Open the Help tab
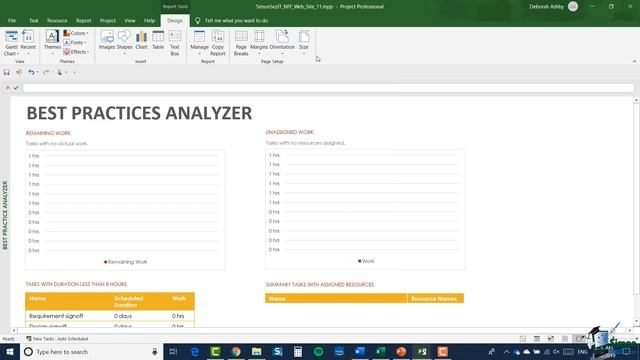This screenshot has height=360, width=640. pos(149,20)
